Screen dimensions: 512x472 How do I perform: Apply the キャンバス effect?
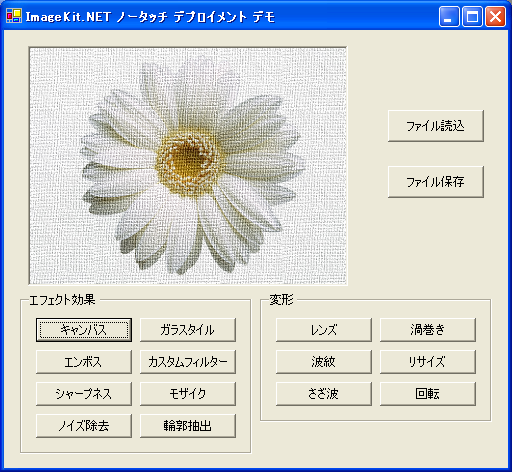coord(84,330)
